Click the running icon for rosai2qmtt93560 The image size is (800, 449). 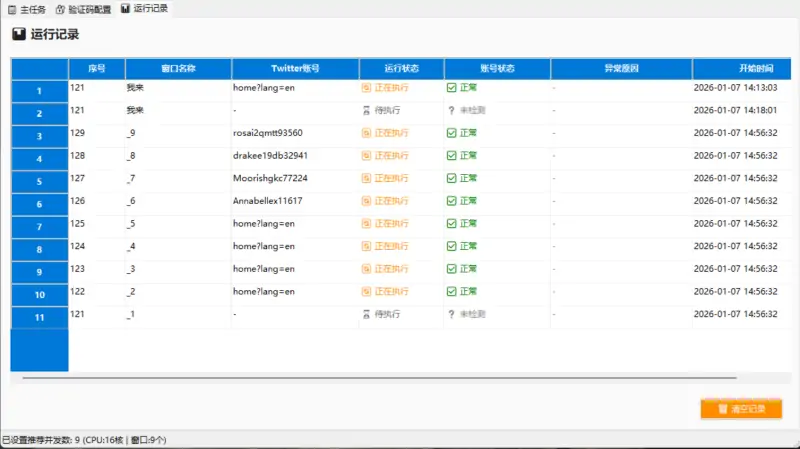tap(366, 133)
